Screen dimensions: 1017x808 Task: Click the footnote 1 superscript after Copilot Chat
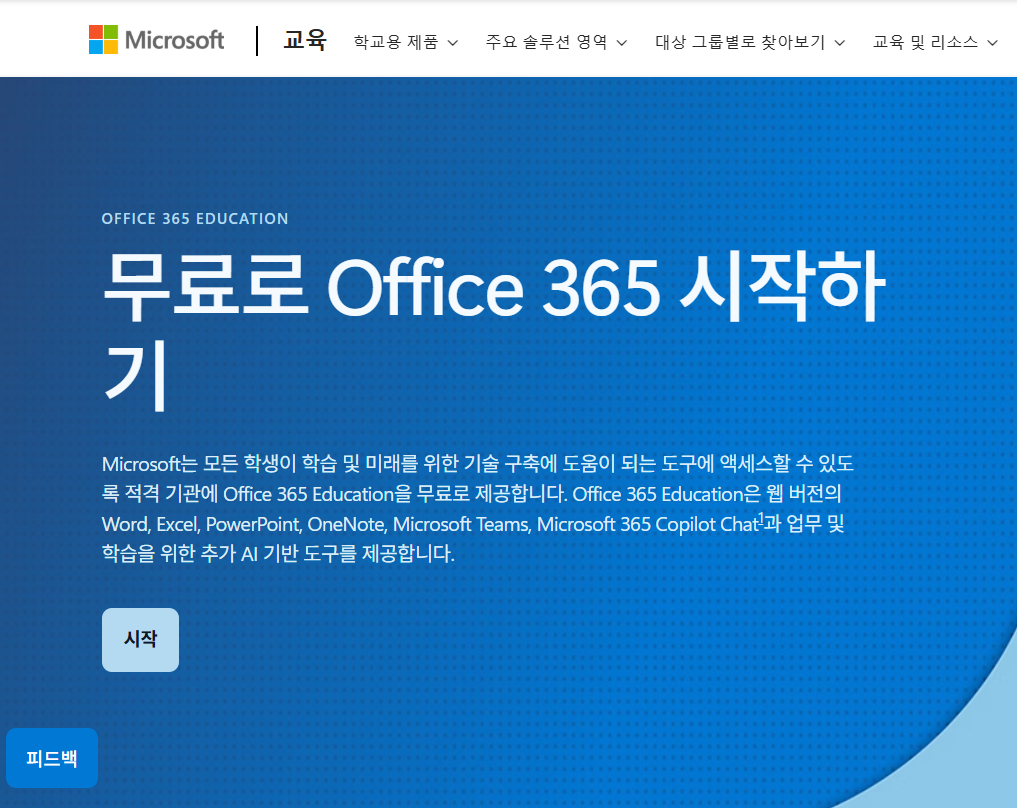(761, 518)
